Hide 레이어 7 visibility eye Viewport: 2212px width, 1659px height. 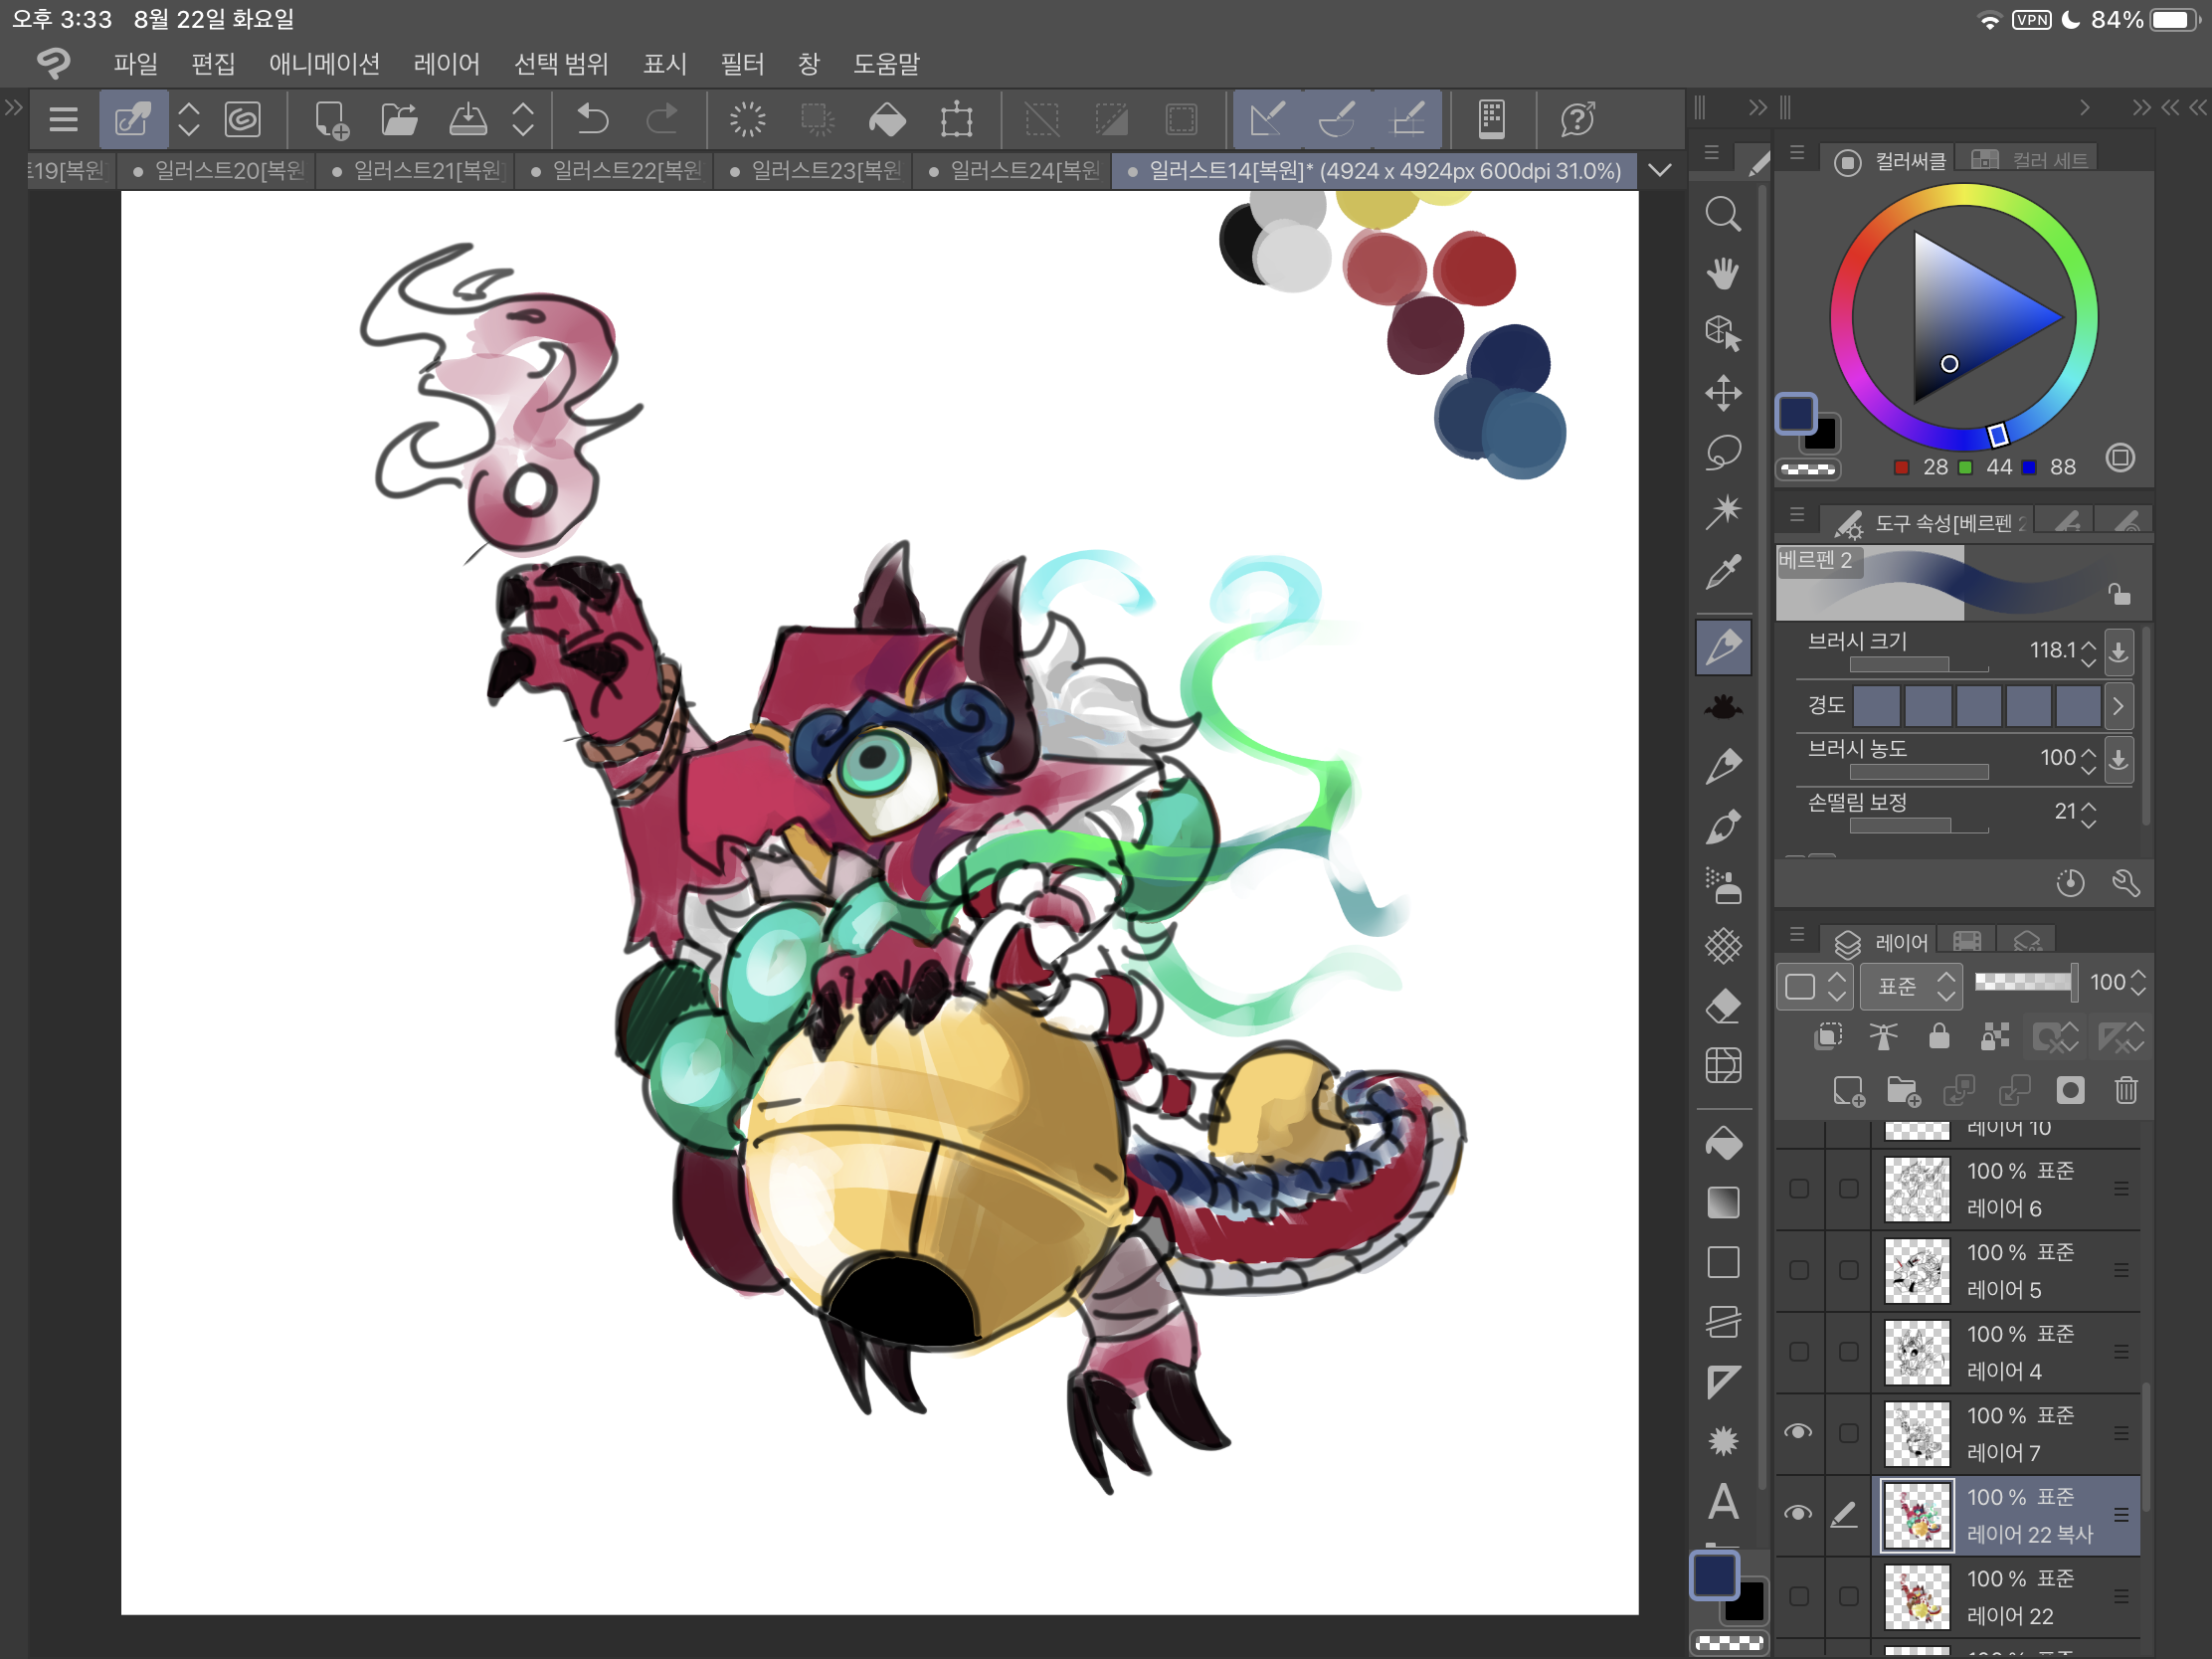point(1798,1432)
